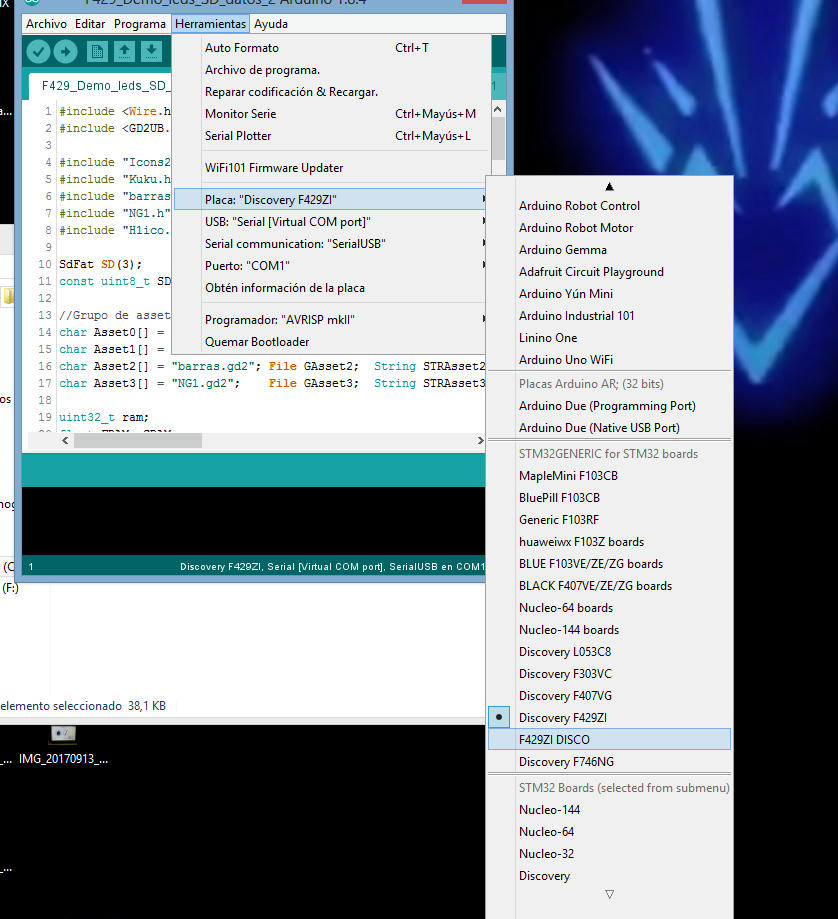Launch the Serial Plotter

331,136
